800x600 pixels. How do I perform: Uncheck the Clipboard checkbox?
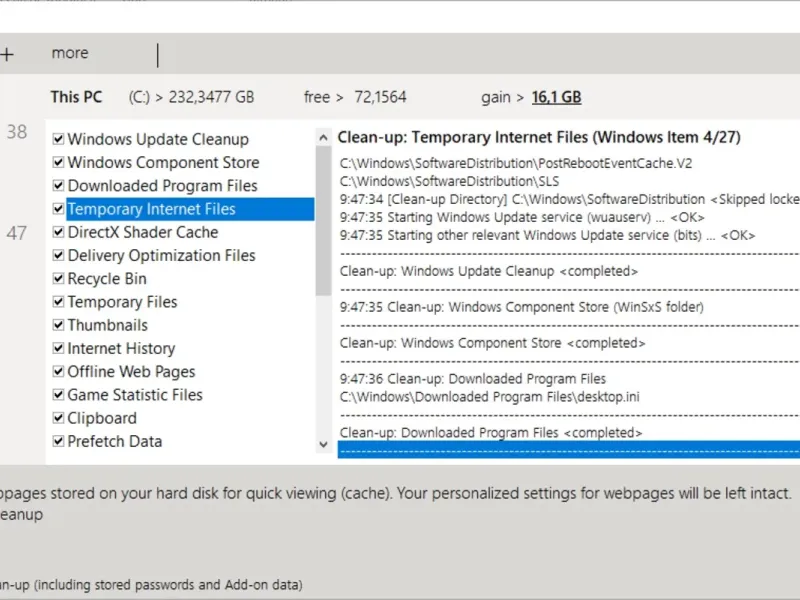point(59,418)
